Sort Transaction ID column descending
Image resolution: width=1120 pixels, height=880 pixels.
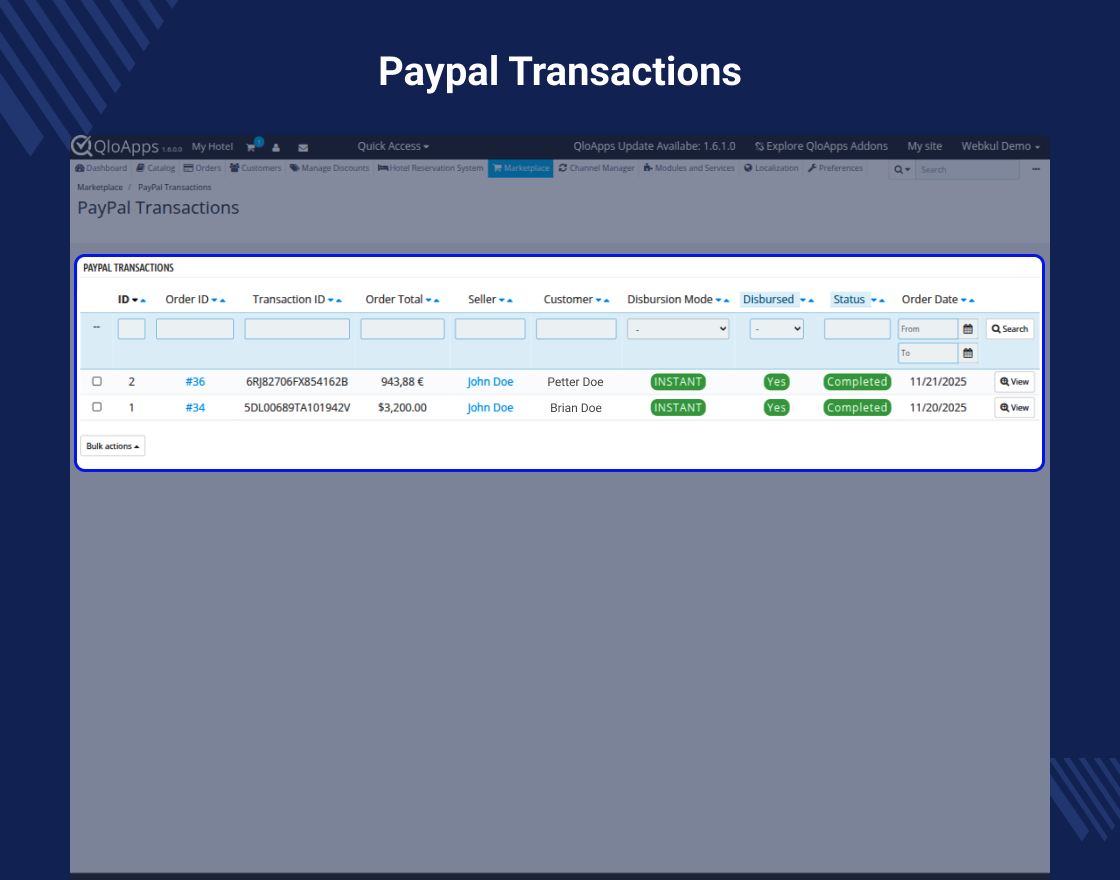(331, 300)
